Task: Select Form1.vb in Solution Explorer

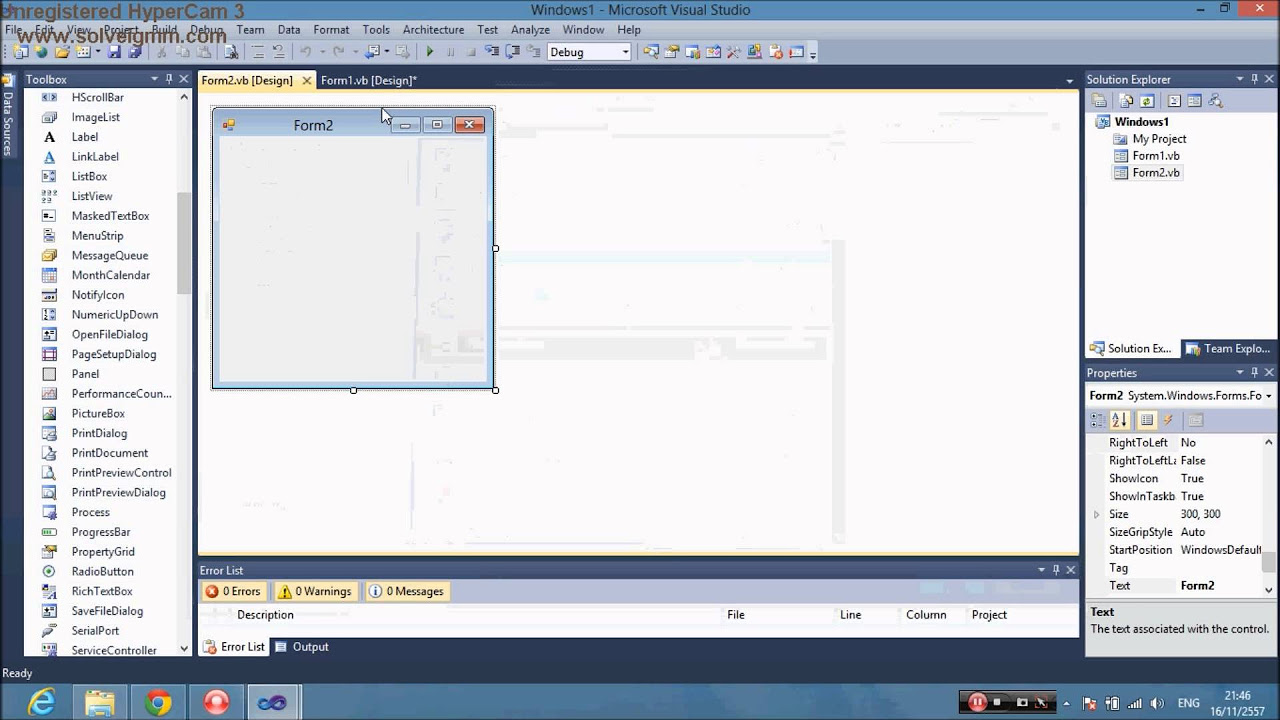Action: (1155, 156)
